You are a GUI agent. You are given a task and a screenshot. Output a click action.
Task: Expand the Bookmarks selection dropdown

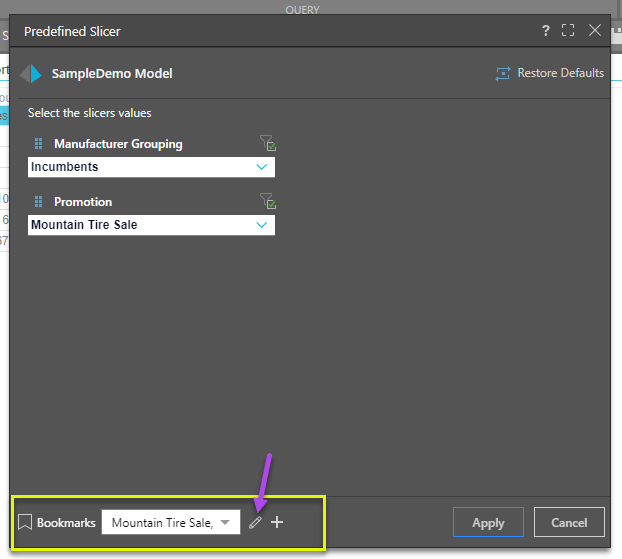[225, 522]
